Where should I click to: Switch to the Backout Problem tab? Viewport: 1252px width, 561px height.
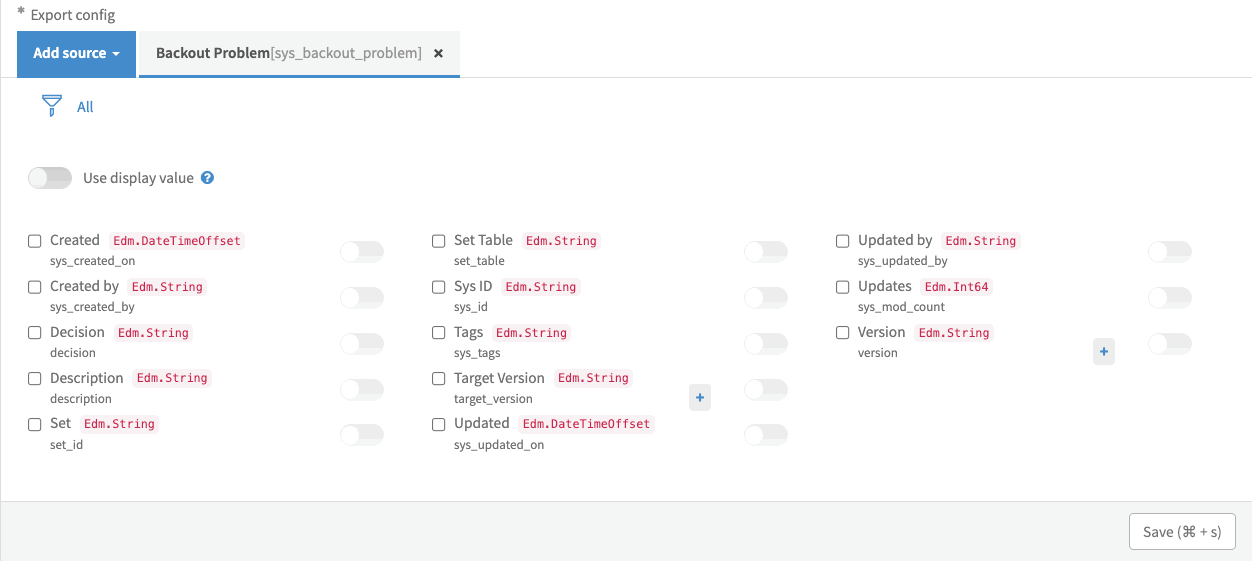click(288, 53)
